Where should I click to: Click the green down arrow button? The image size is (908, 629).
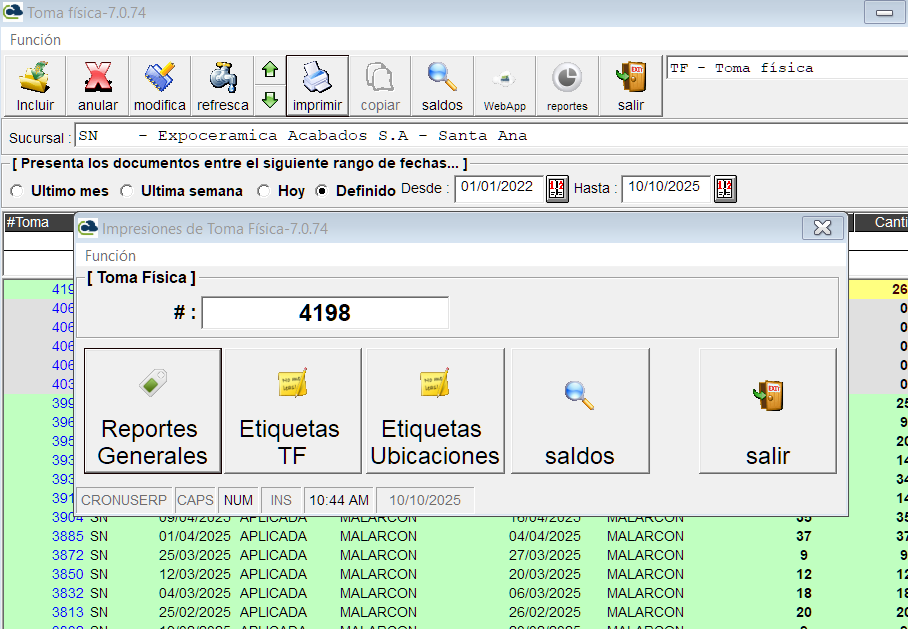coord(269,100)
